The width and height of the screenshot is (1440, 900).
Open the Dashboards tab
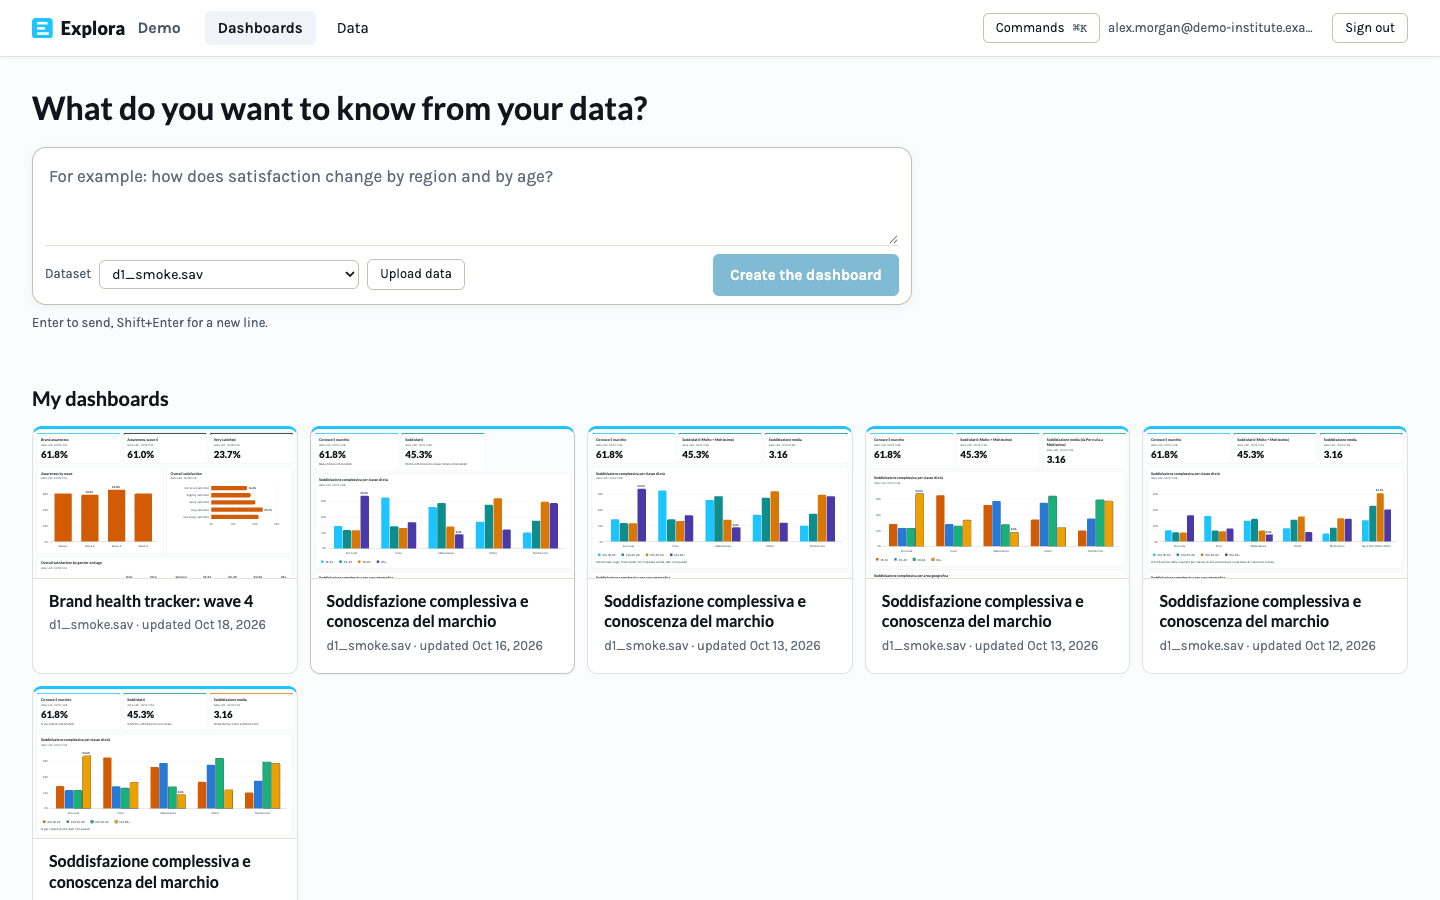(260, 28)
